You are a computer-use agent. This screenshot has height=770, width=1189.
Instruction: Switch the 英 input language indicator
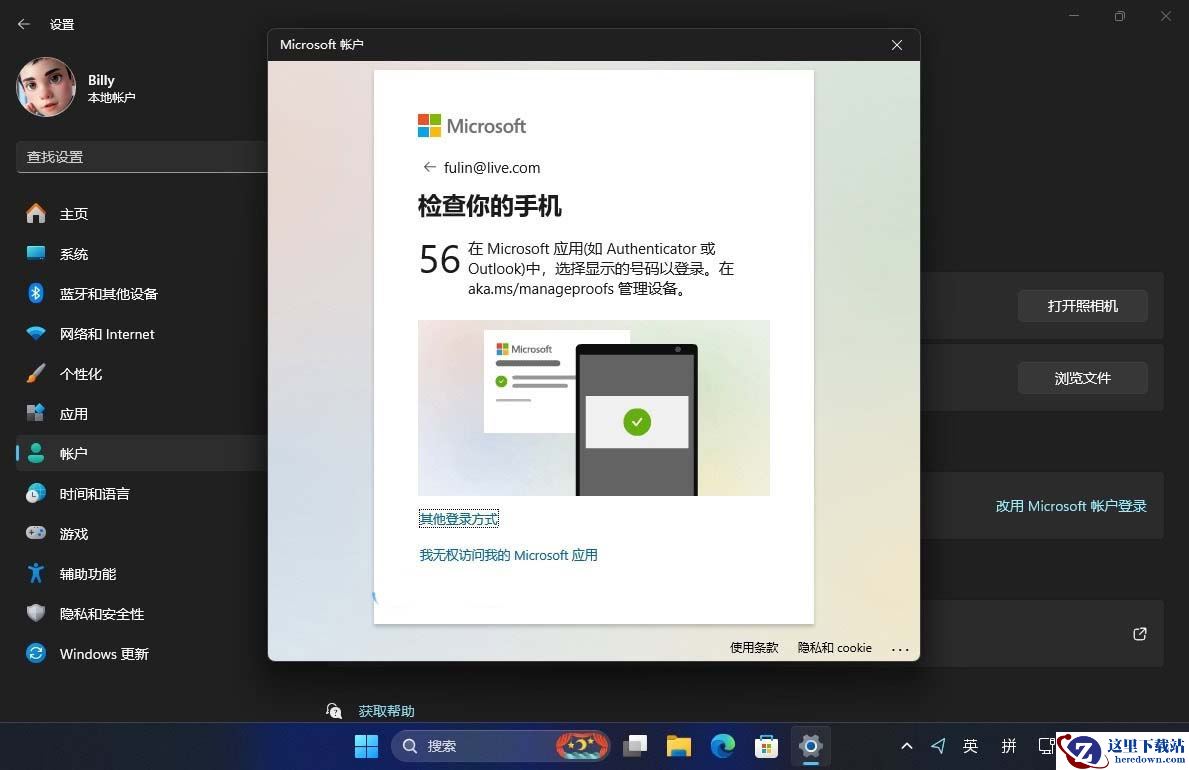(971, 746)
